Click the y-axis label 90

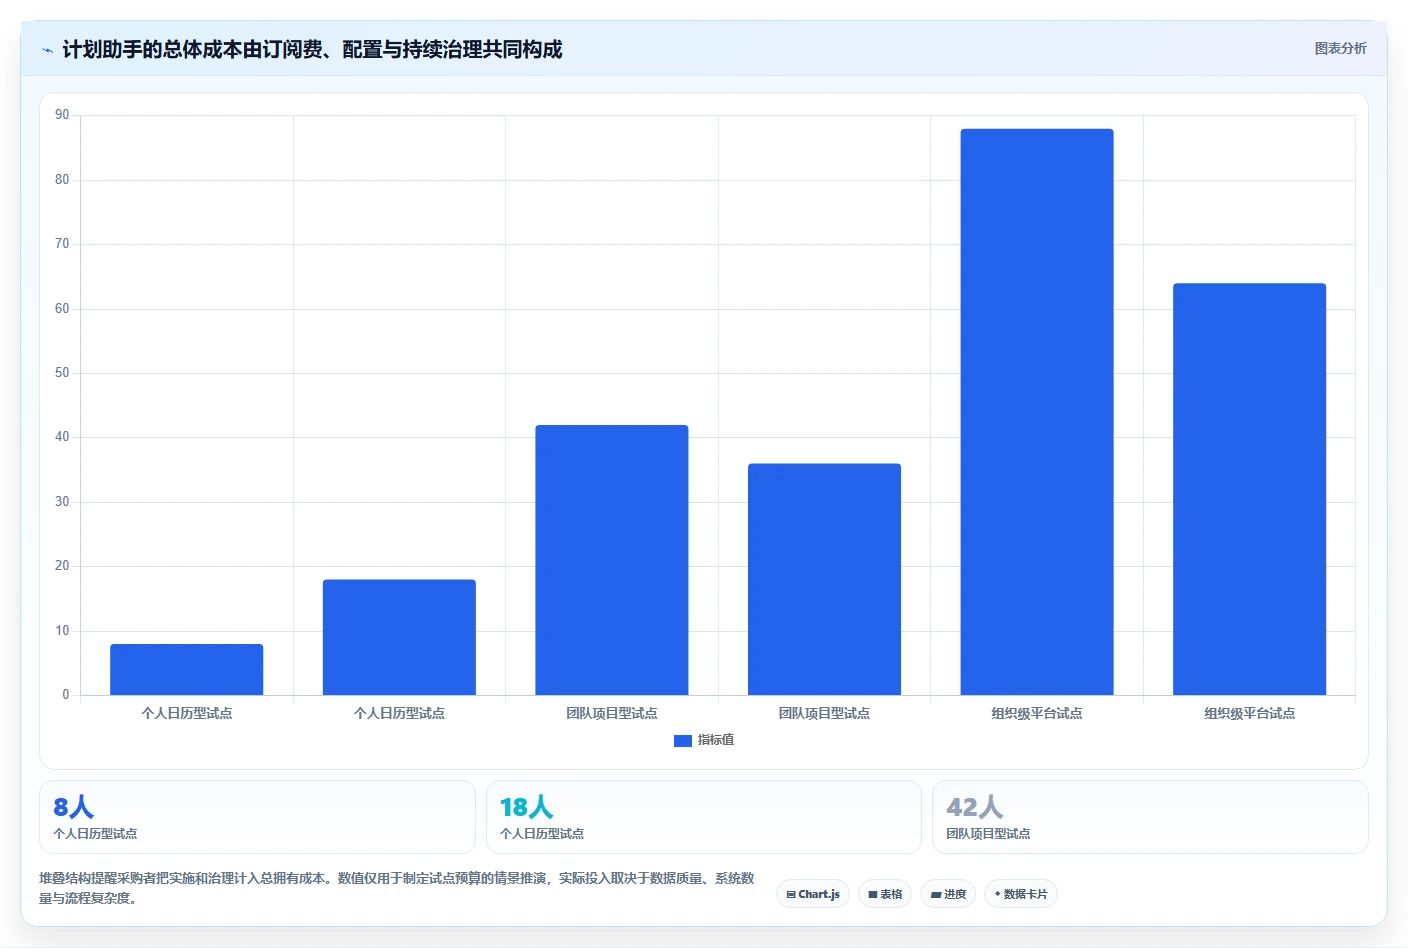(62, 115)
